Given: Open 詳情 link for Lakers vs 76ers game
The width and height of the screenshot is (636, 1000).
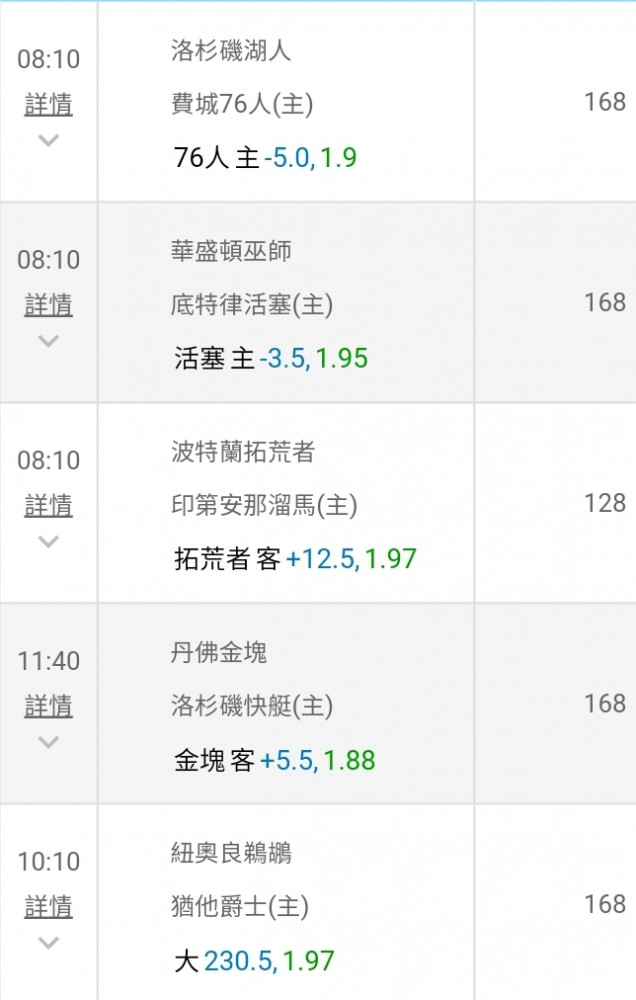Looking at the screenshot, I should (x=48, y=104).
